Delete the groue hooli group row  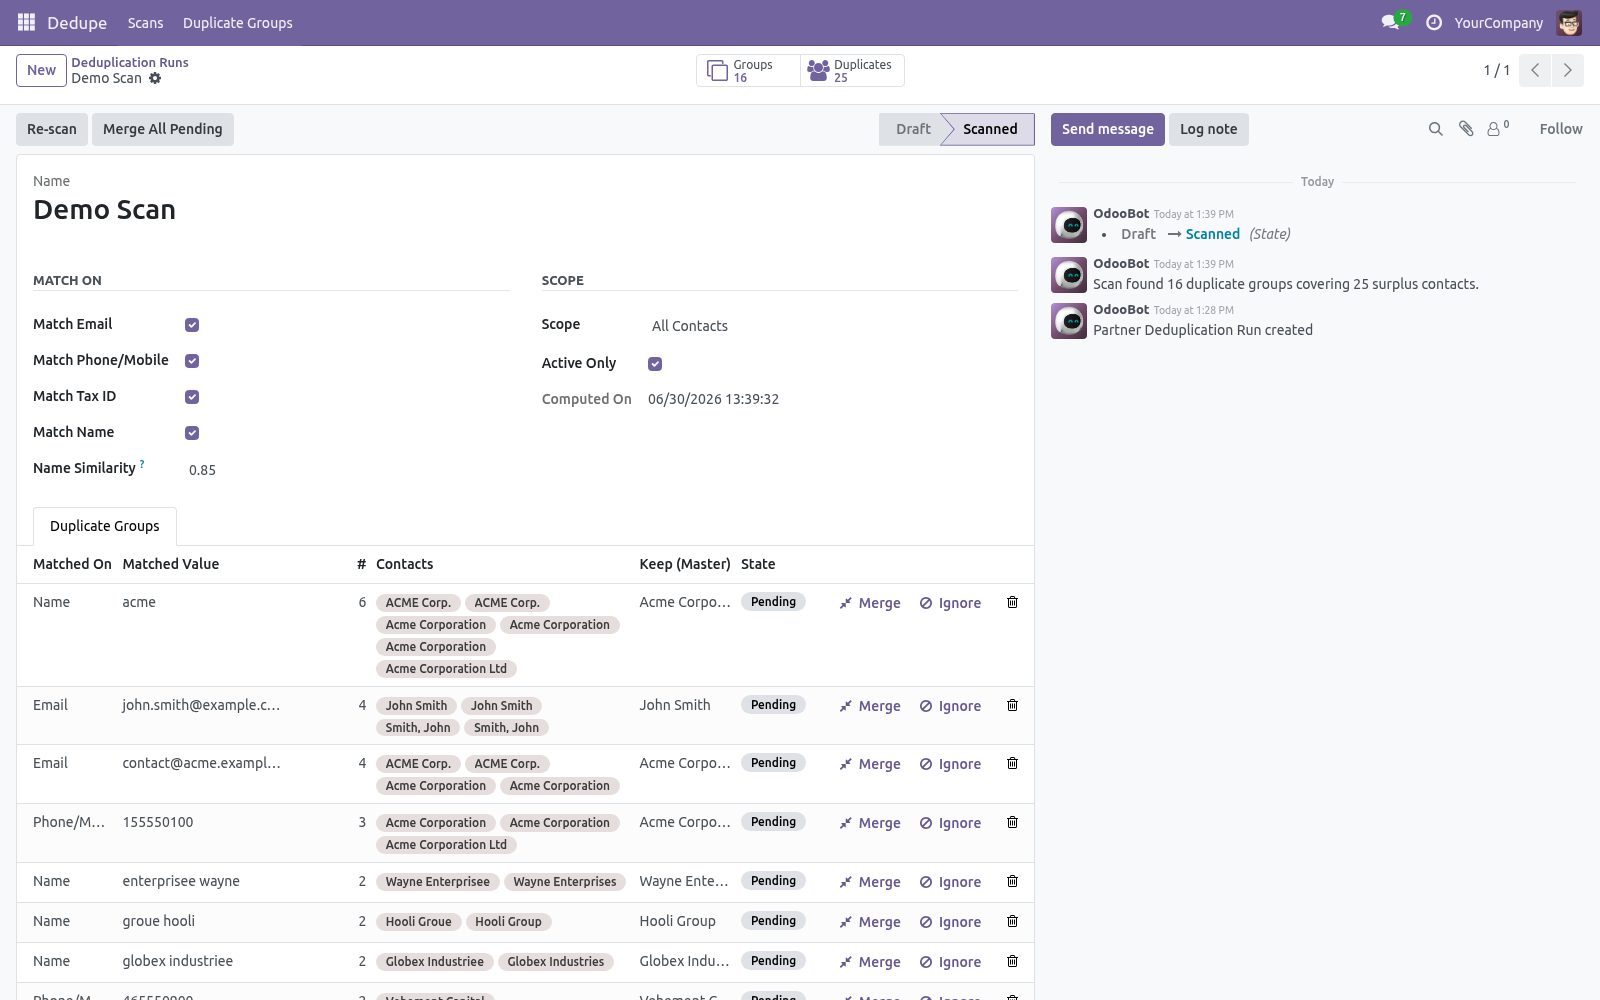[x=1012, y=922]
